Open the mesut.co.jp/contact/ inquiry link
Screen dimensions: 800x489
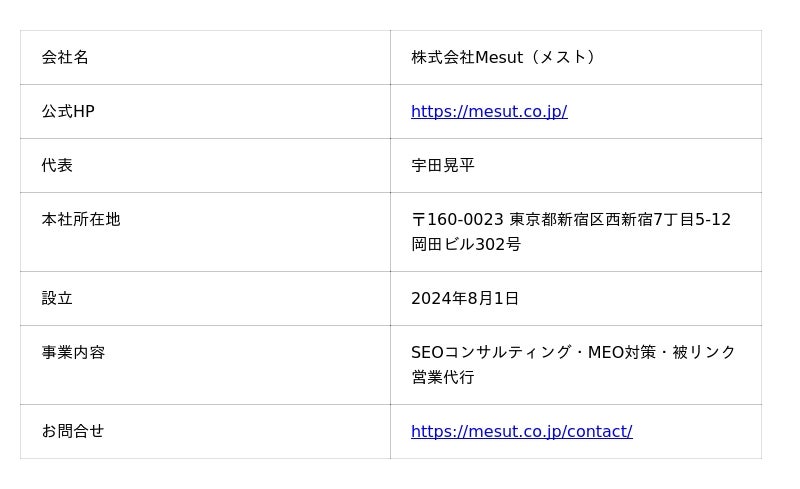click(x=521, y=432)
